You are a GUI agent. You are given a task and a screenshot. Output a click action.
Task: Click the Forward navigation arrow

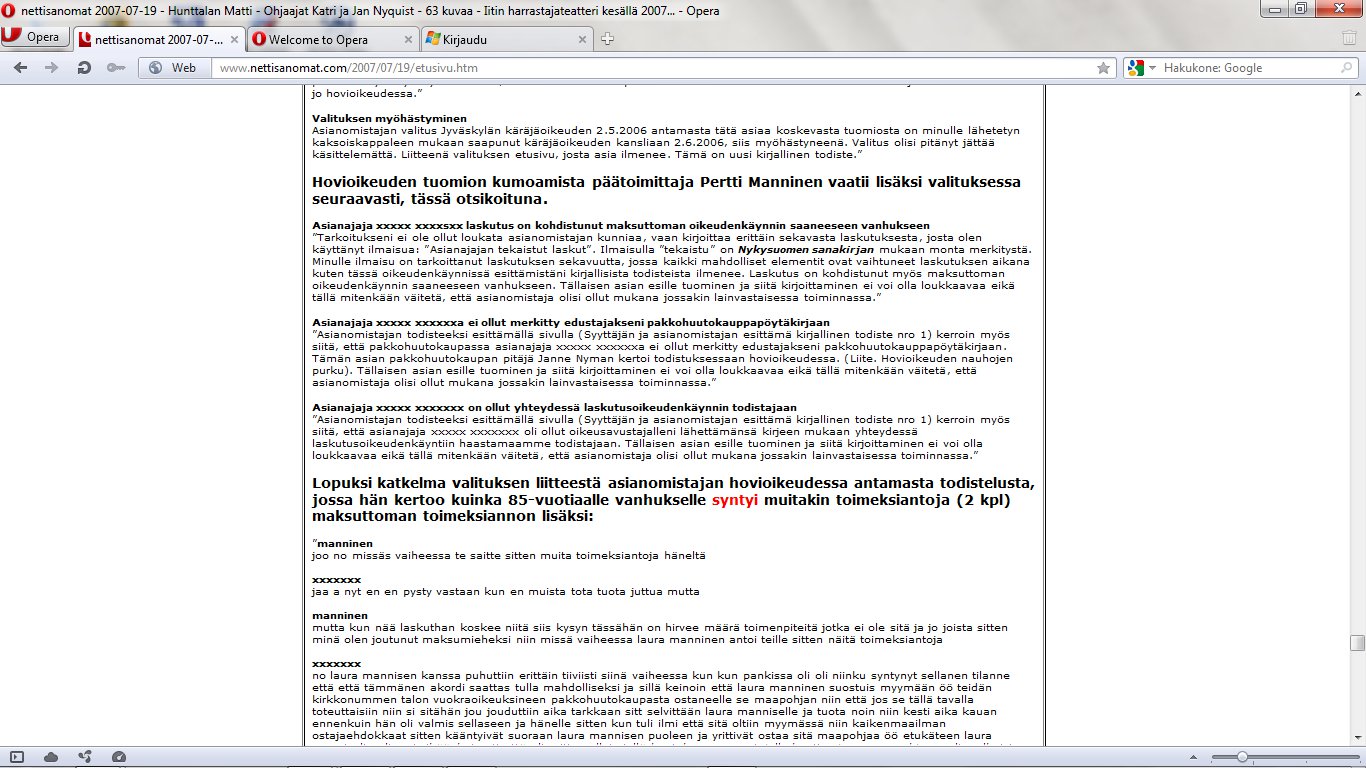(52, 68)
